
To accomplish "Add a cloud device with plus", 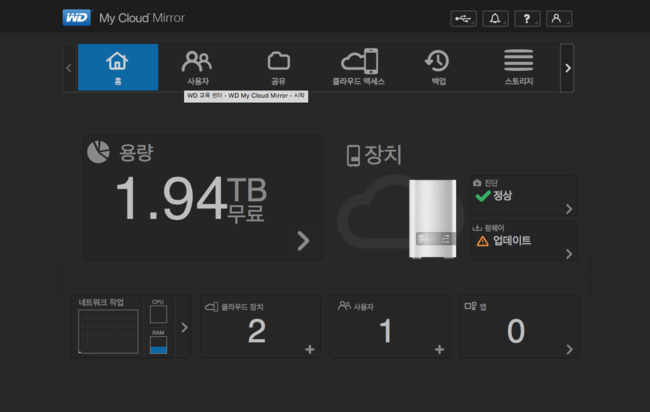I will [x=310, y=349].
